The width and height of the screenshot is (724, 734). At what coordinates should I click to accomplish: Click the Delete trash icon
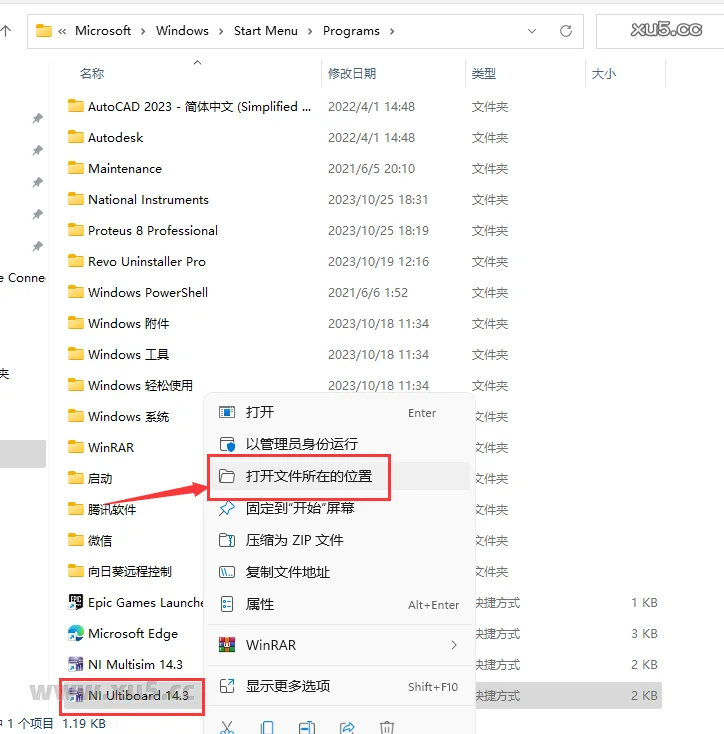(387, 727)
